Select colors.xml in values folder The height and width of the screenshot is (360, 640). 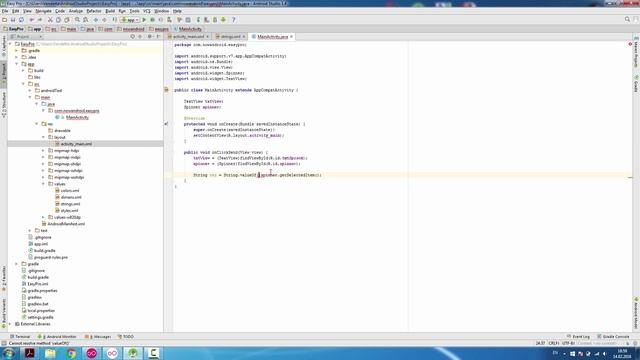[70, 191]
